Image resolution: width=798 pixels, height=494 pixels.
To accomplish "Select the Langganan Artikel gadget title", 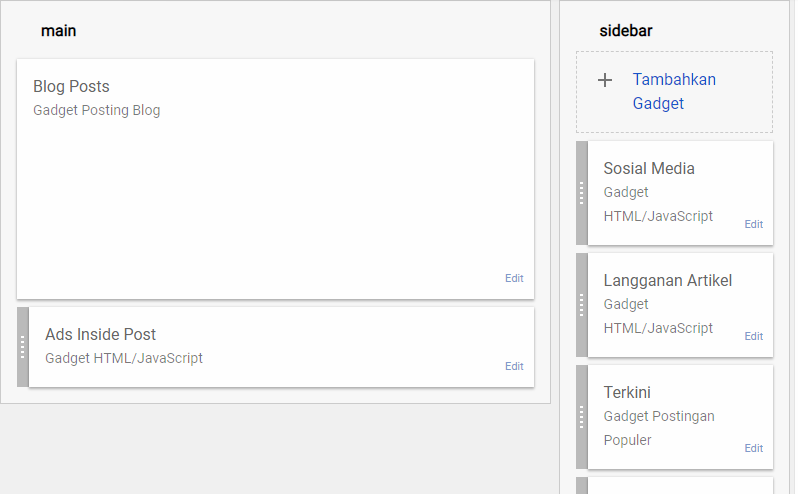I will coord(667,281).
